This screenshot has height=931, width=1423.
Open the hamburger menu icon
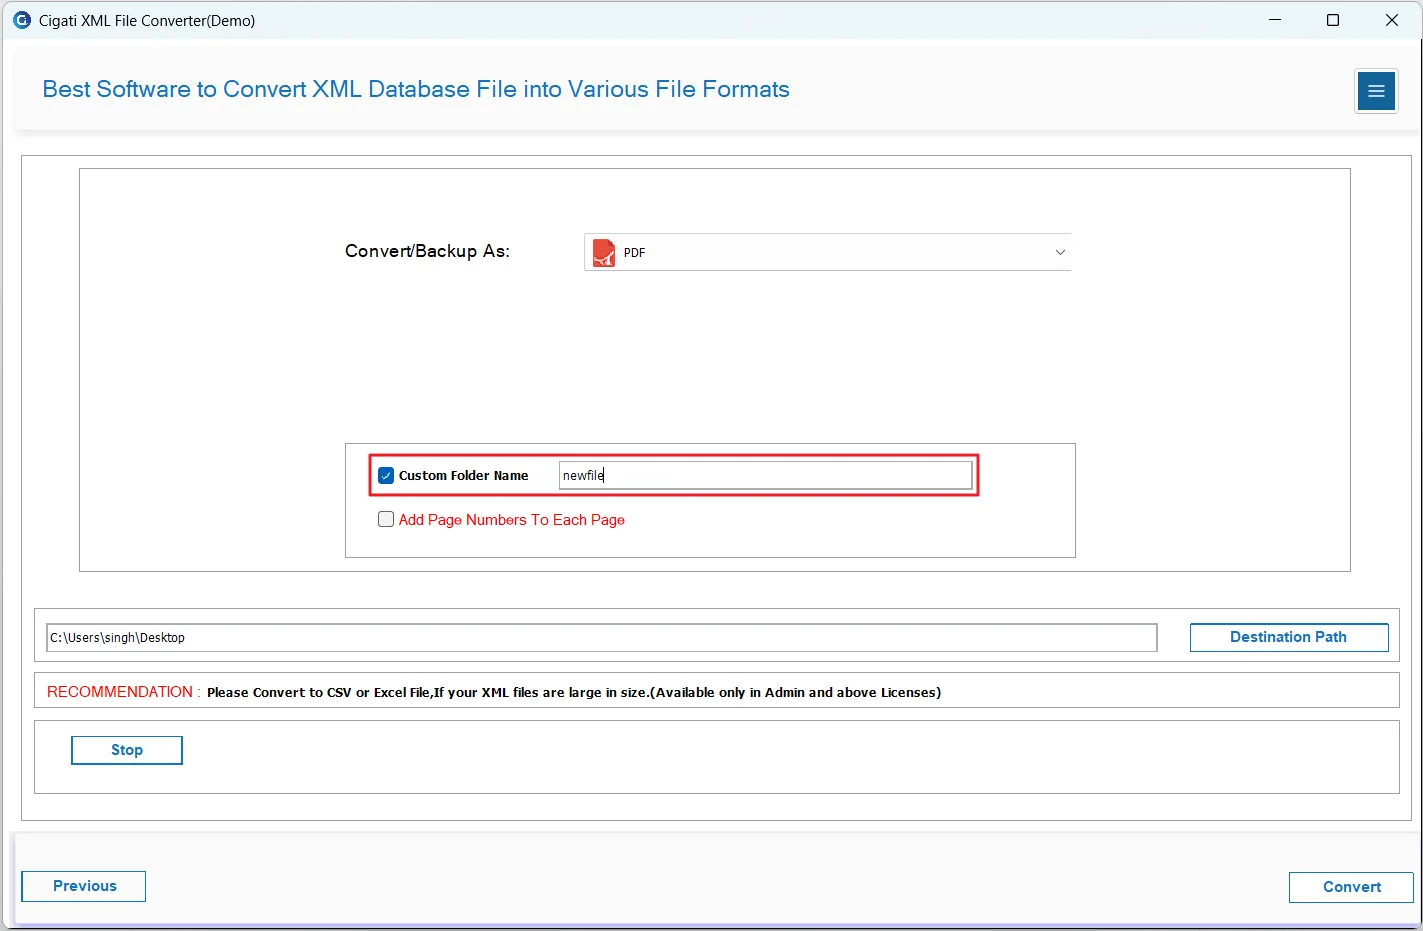tap(1376, 92)
